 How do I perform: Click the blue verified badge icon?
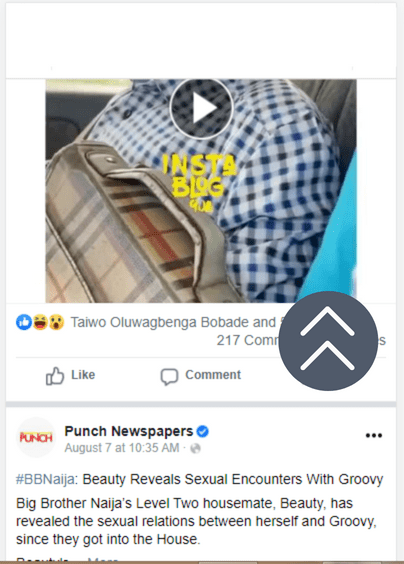click(x=203, y=431)
